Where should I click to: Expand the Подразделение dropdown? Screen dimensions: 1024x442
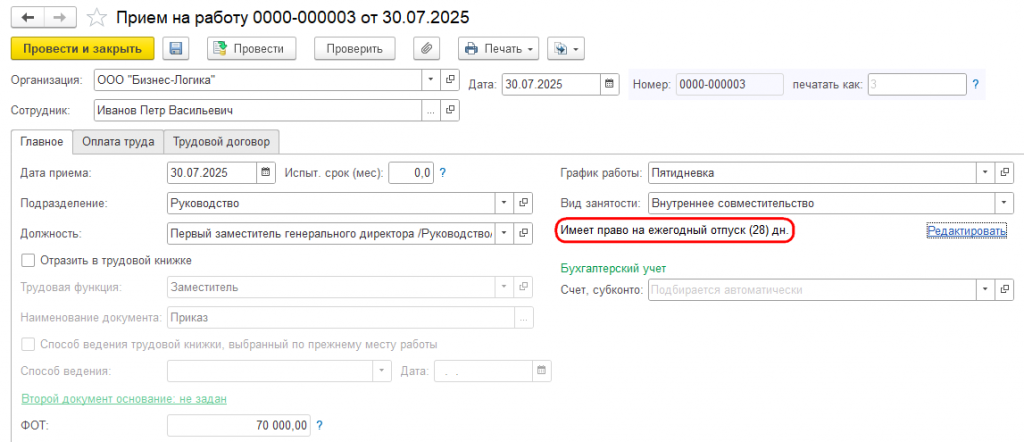[x=504, y=203]
